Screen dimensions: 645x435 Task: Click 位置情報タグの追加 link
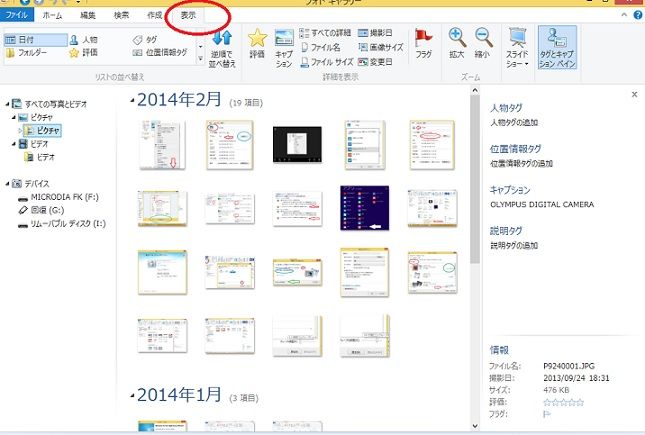coord(522,163)
